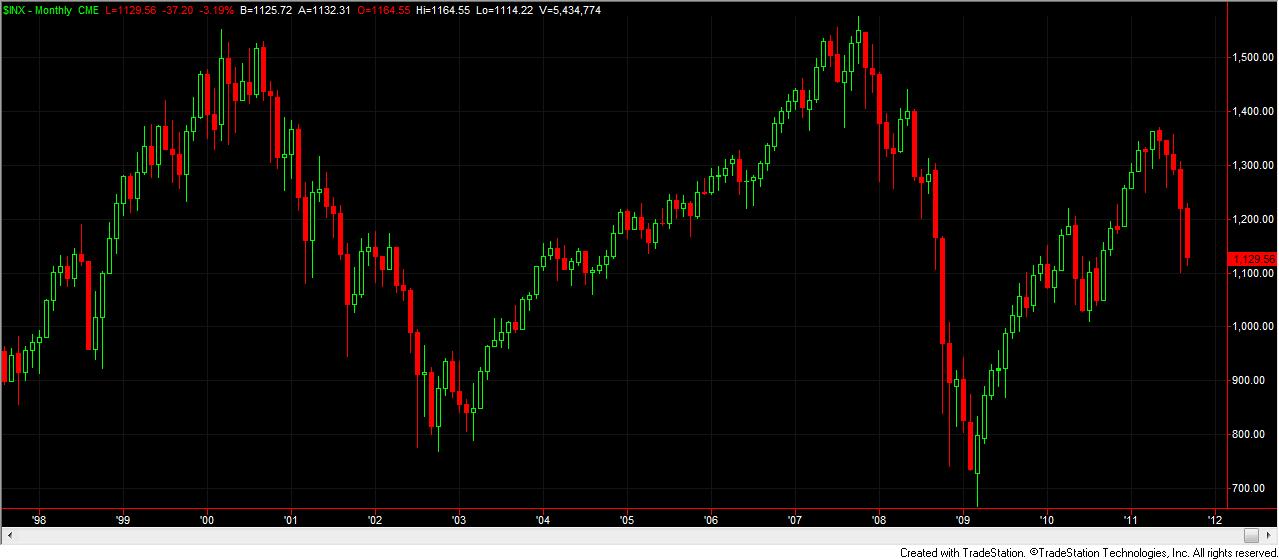Click the L=1129.56 last price value
Screen dimensions: 1279x559
(131, 10)
